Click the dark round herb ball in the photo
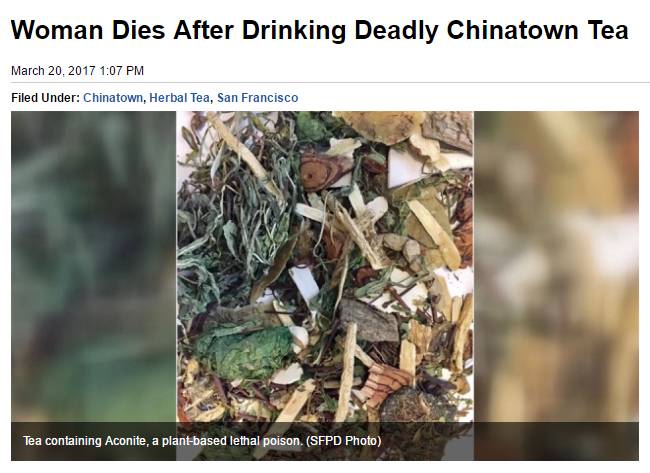 click(x=408, y=405)
